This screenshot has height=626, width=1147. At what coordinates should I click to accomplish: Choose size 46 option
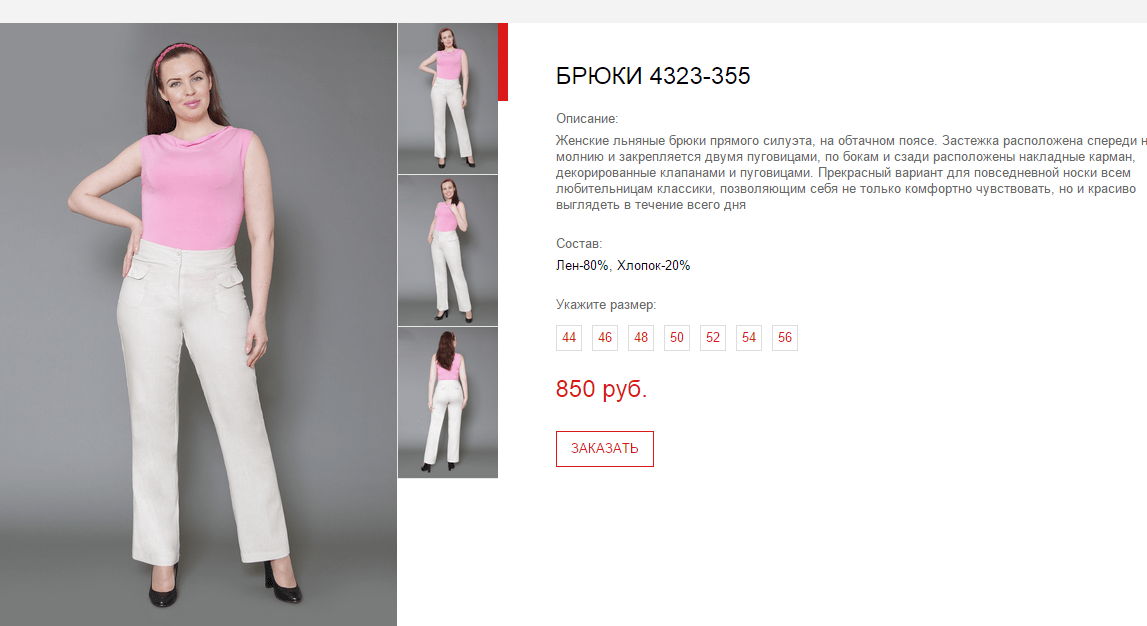[605, 338]
